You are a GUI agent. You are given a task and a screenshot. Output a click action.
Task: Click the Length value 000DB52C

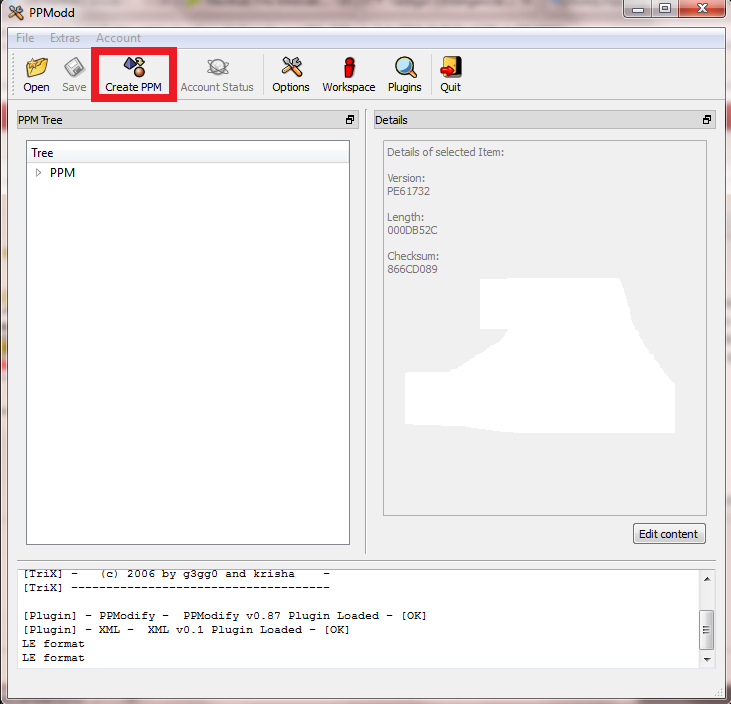click(x=412, y=230)
